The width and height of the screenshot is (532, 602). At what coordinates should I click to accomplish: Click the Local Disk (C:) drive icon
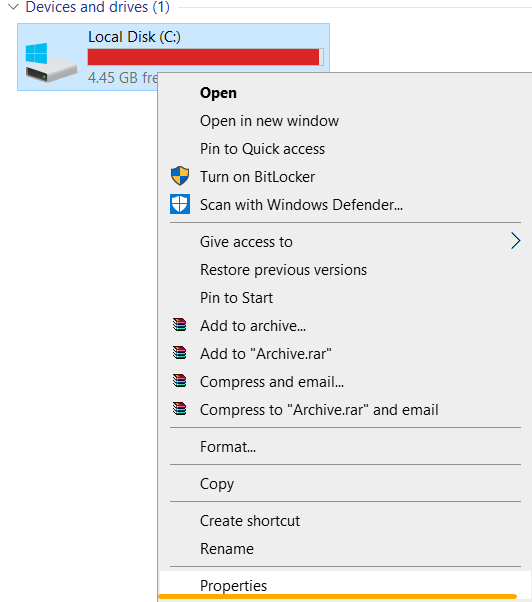pos(51,62)
